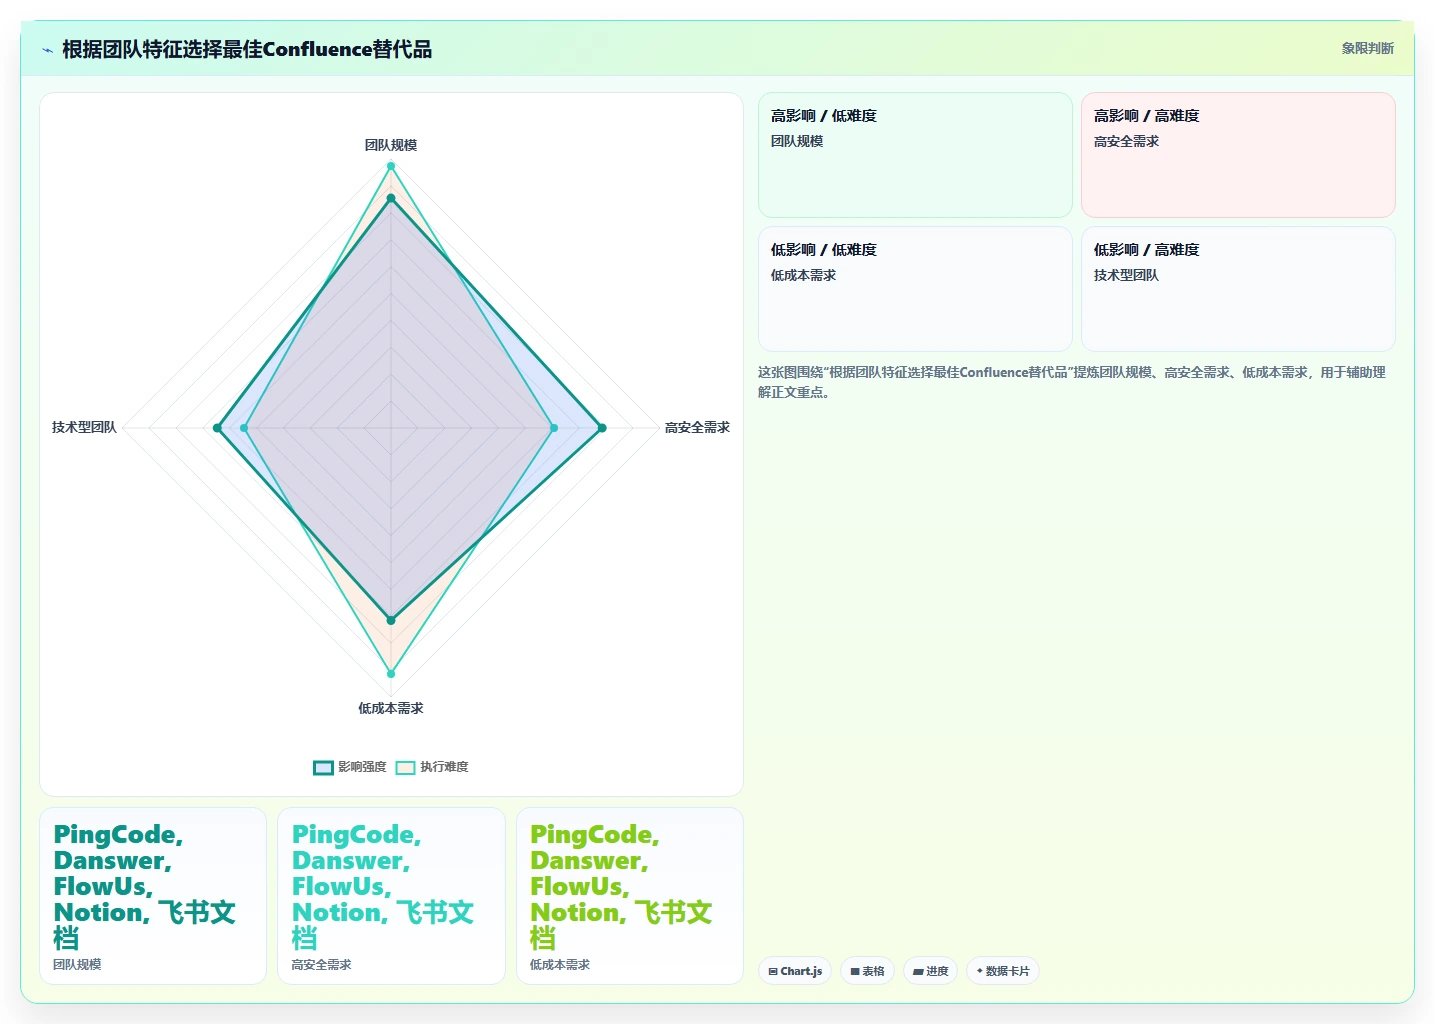Click 技术型团队 inside the 低影响 / 高难度 card
The width and height of the screenshot is (1435, 1024).
point(1127,275)
